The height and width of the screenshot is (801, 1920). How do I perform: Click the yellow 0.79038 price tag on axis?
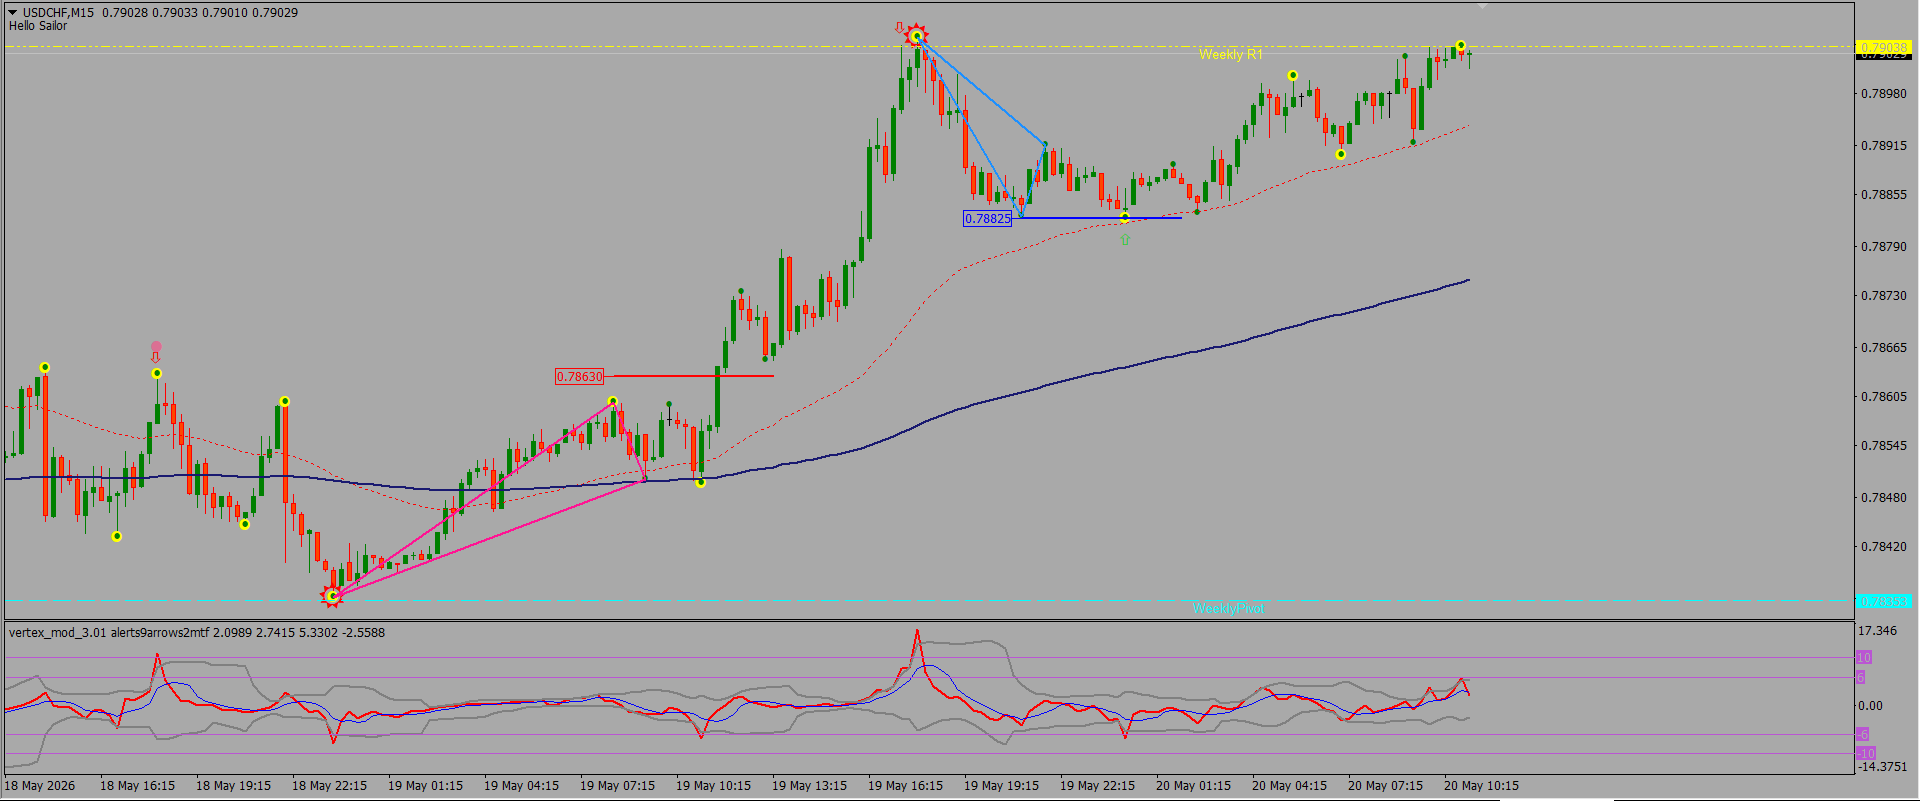pos(1883,47)
